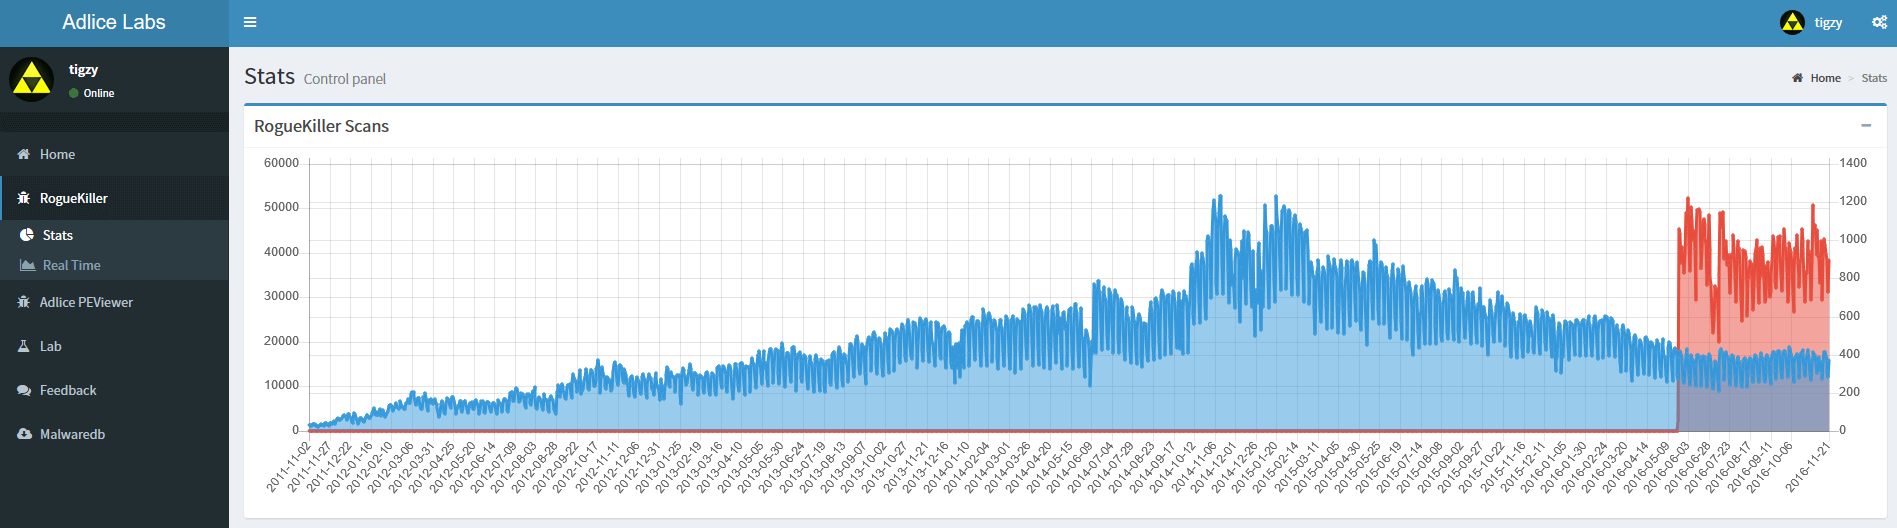This screenshot has height=528, width=1897.
Task: Open the tigzy user dropdown in header
Action: [x=1828, y=22]
